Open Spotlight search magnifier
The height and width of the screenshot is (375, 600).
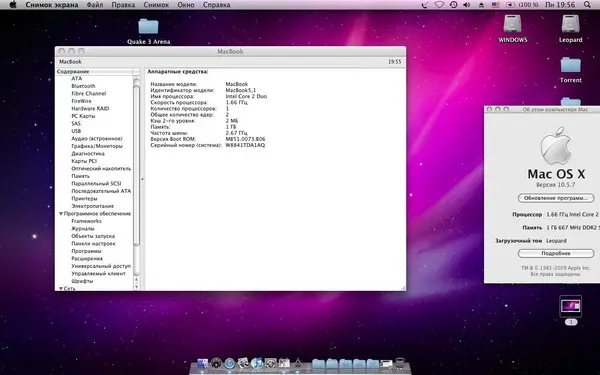pos(587,5)
